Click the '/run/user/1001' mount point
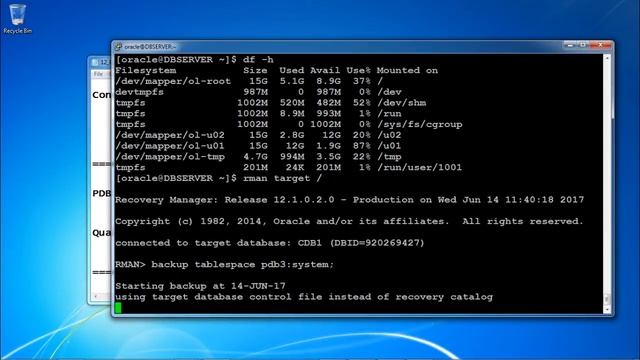 pyautogui.click(x=420, y=167)
